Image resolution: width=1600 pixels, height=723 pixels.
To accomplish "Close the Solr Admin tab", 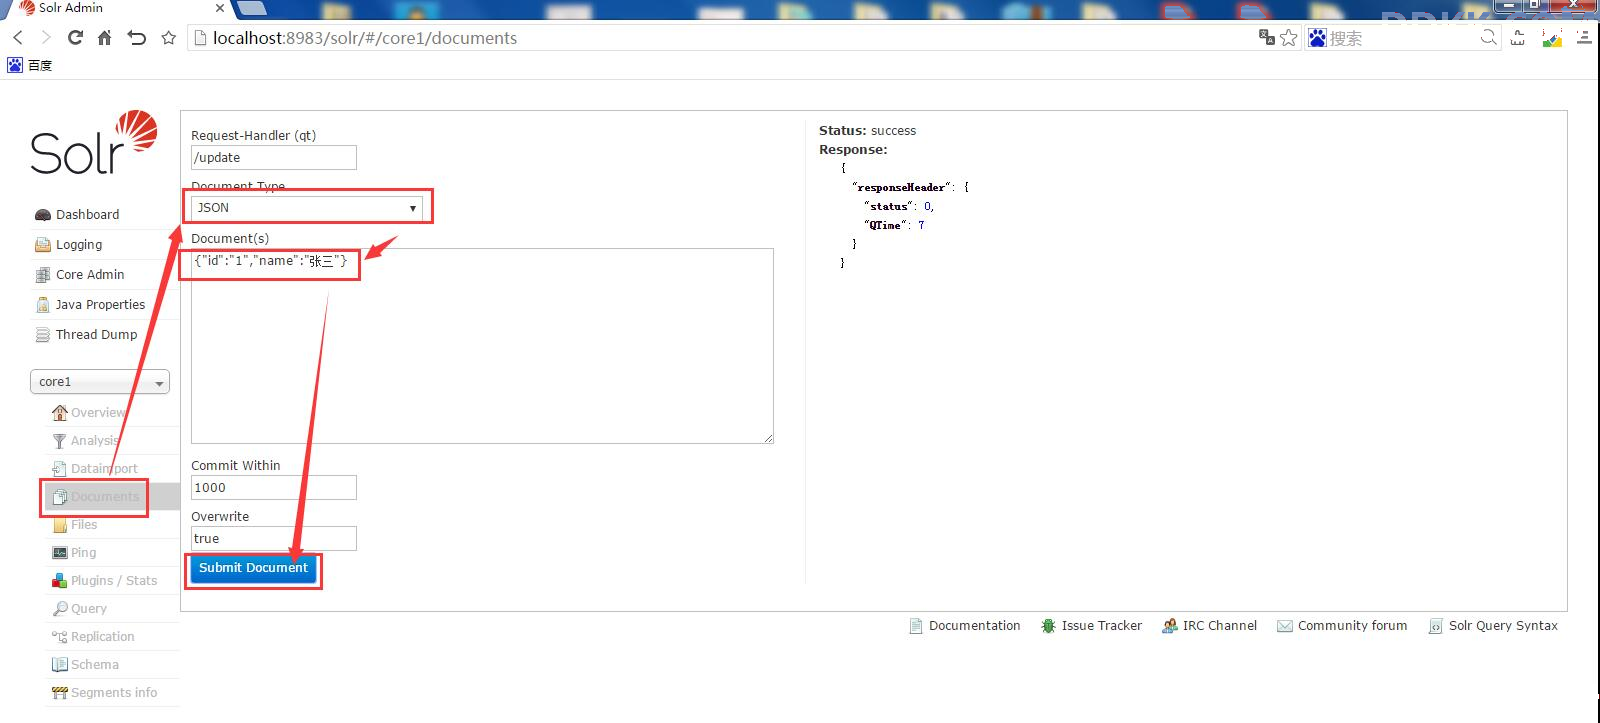I will pos(220,8).
